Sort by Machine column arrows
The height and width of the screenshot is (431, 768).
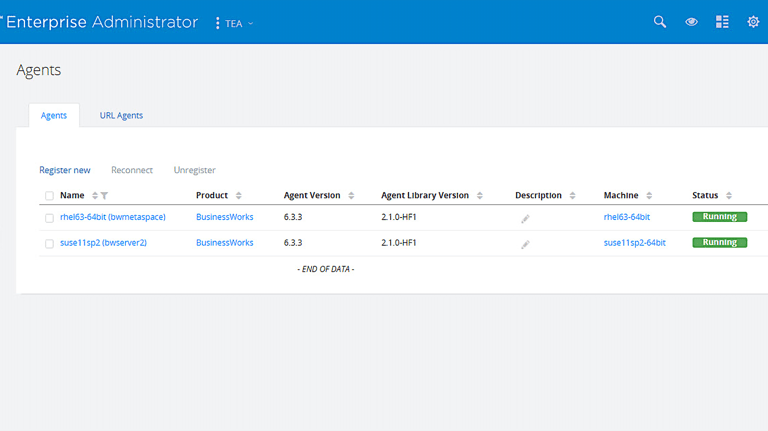point(649,195)
